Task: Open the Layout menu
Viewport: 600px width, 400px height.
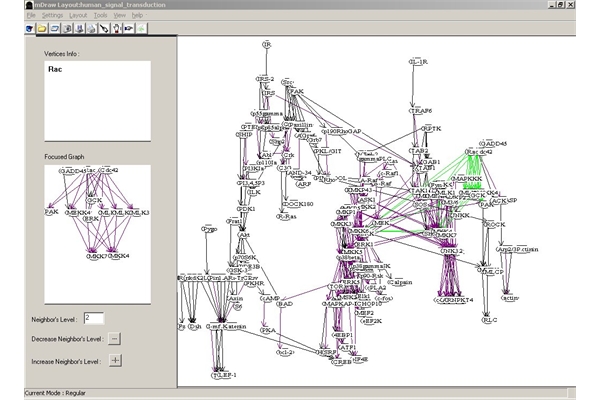Action: pos(78,16)
